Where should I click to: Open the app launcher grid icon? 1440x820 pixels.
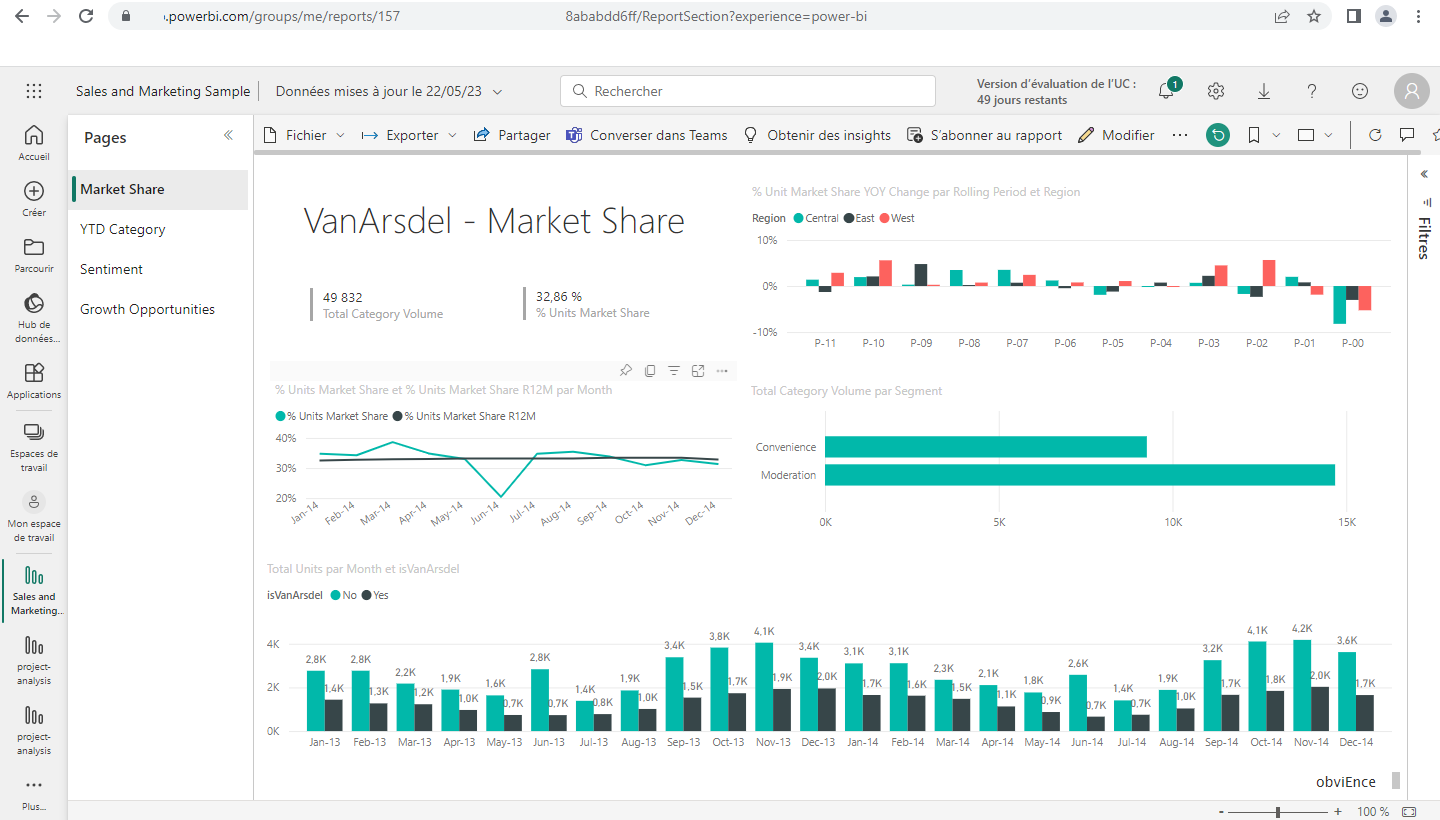coord(34,91)
